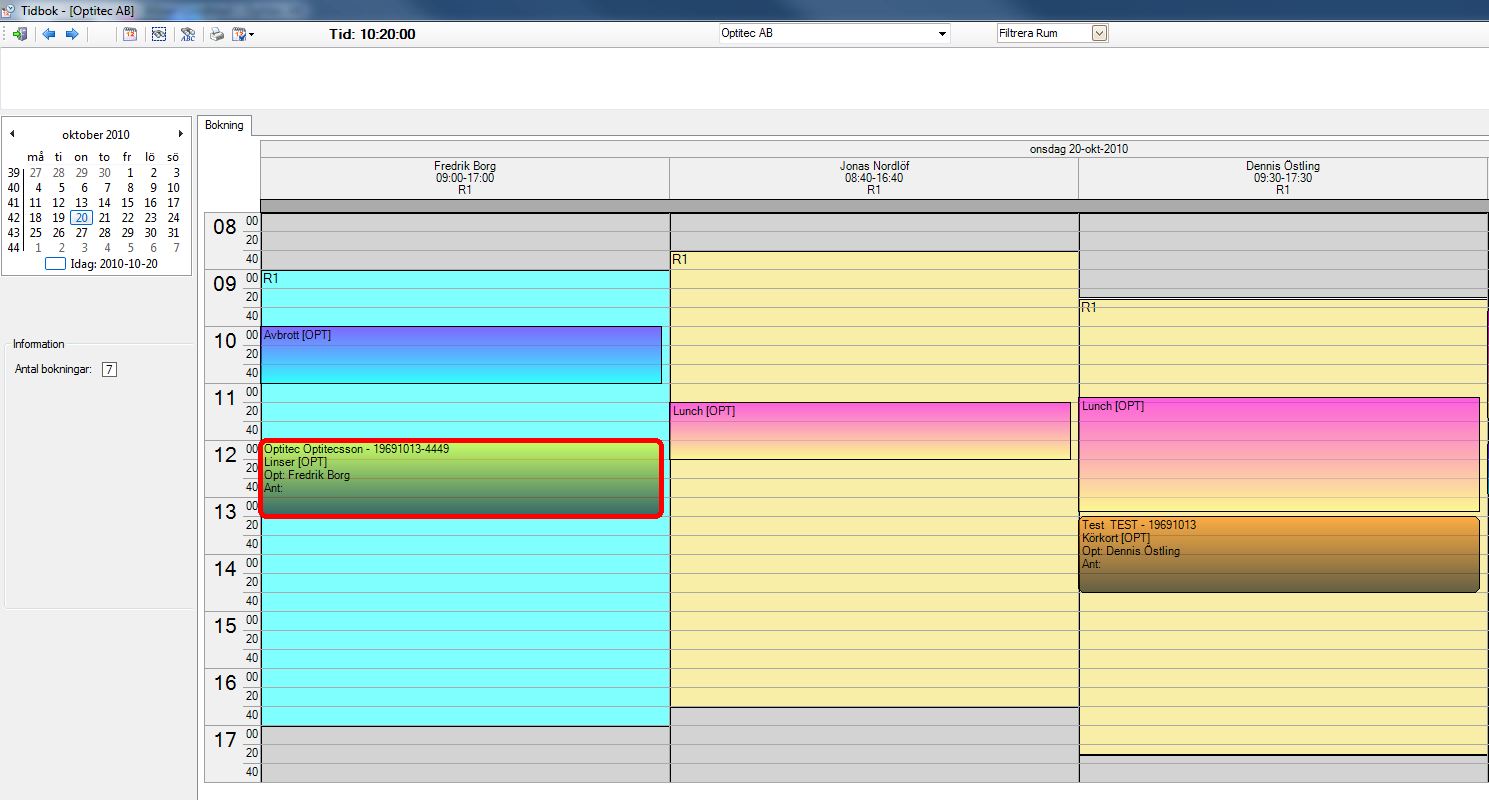
Task: Click the exit door toolbar icon
Action: (x=19, y=34)
